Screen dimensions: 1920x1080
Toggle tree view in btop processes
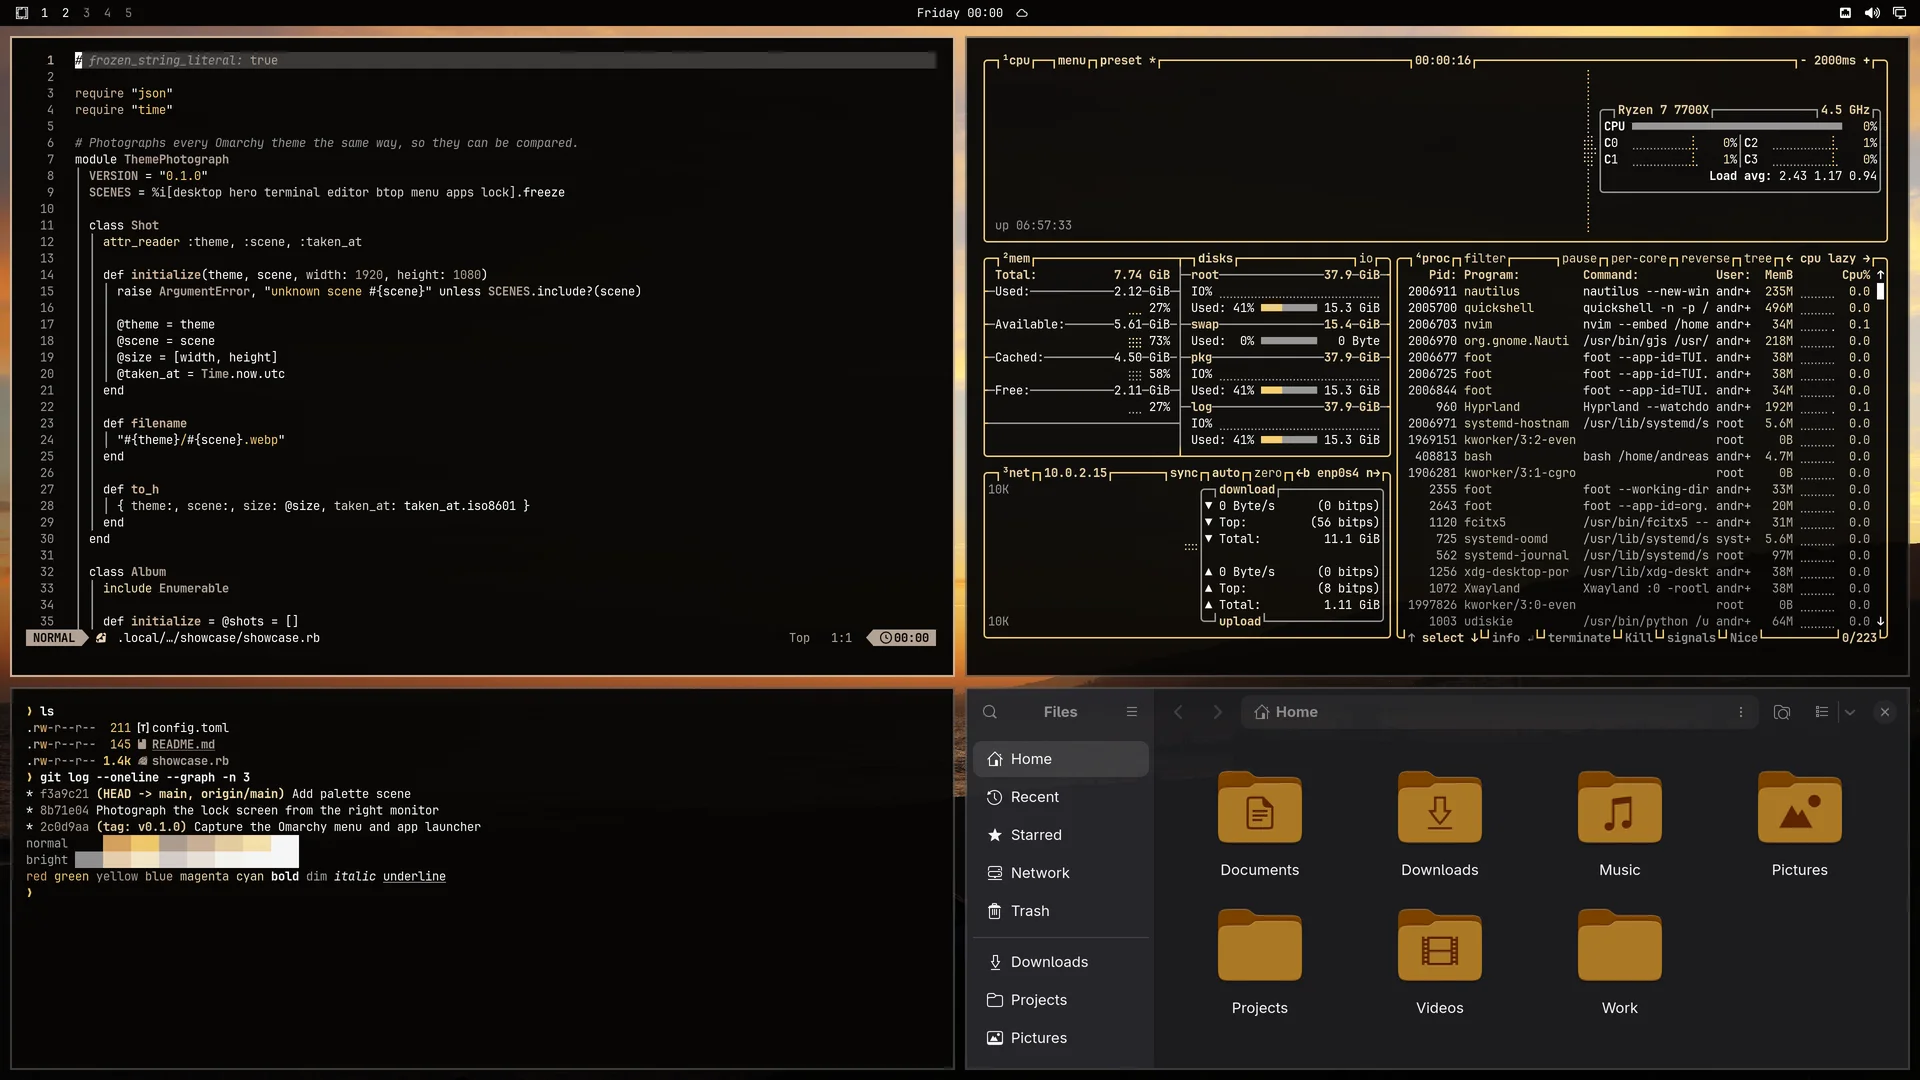1758,259
